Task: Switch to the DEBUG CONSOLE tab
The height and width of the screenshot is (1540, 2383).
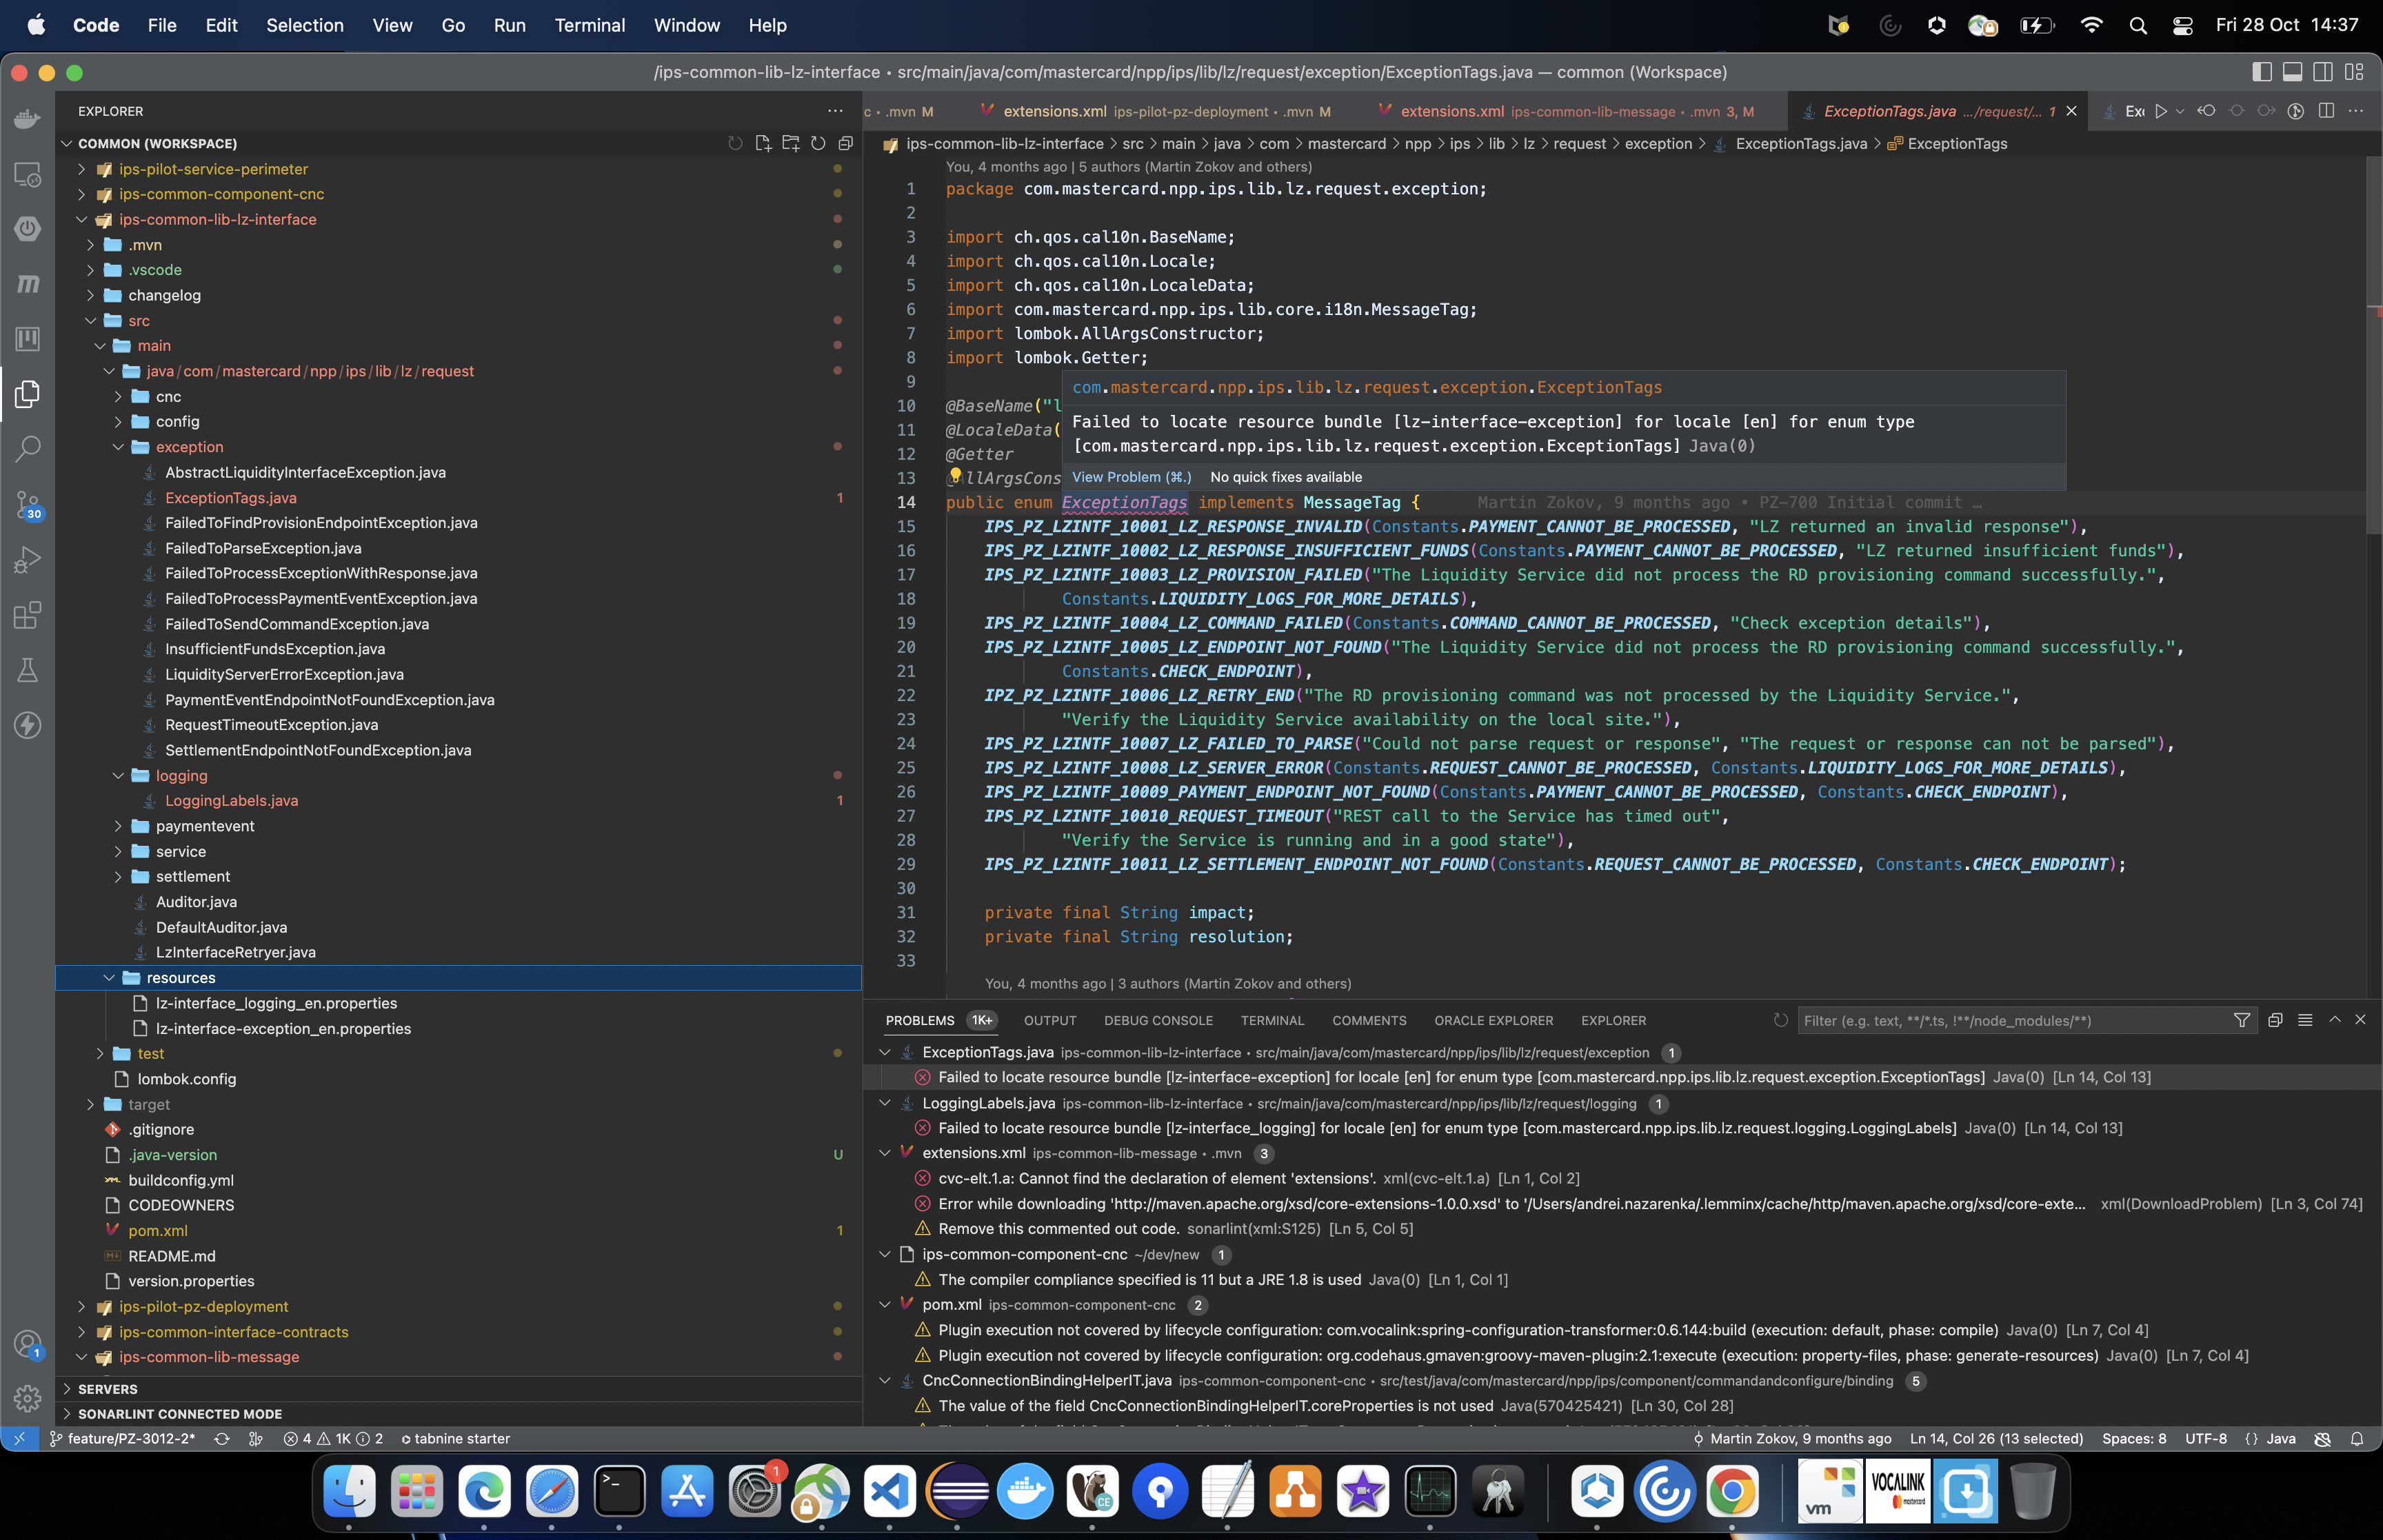Action: pyautogui.click(x=1158, y=1020)
